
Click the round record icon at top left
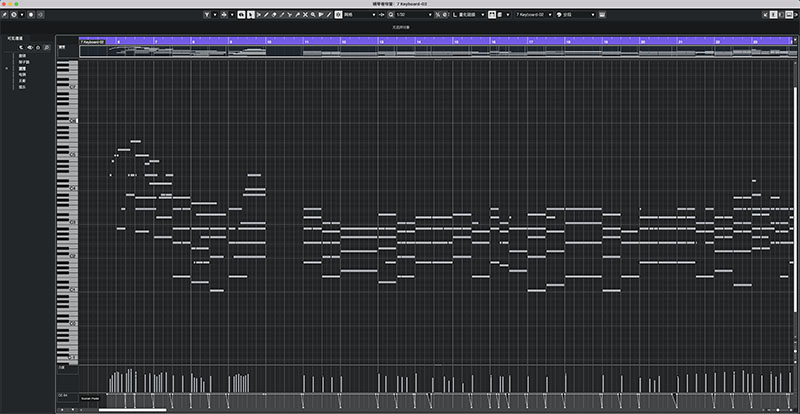(x=31, y=15)
